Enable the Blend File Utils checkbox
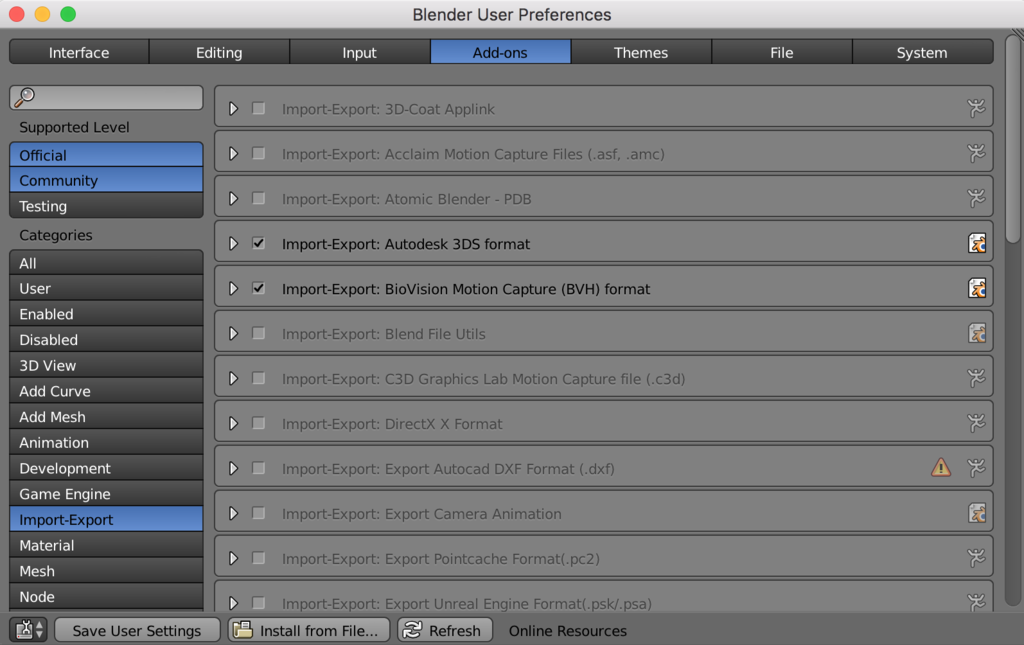Viewport: 1024px width, 645px height. 259,334
